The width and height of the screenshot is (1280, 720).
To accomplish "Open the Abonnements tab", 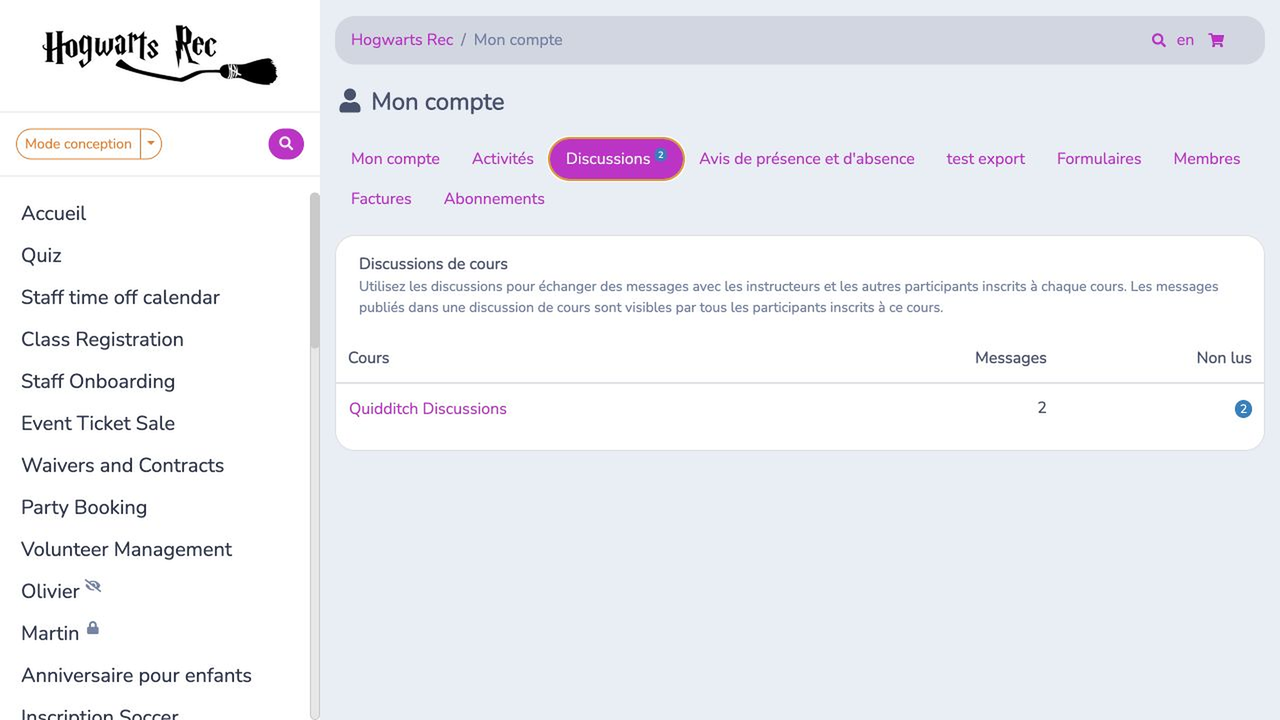I will (x=494, y=199).
